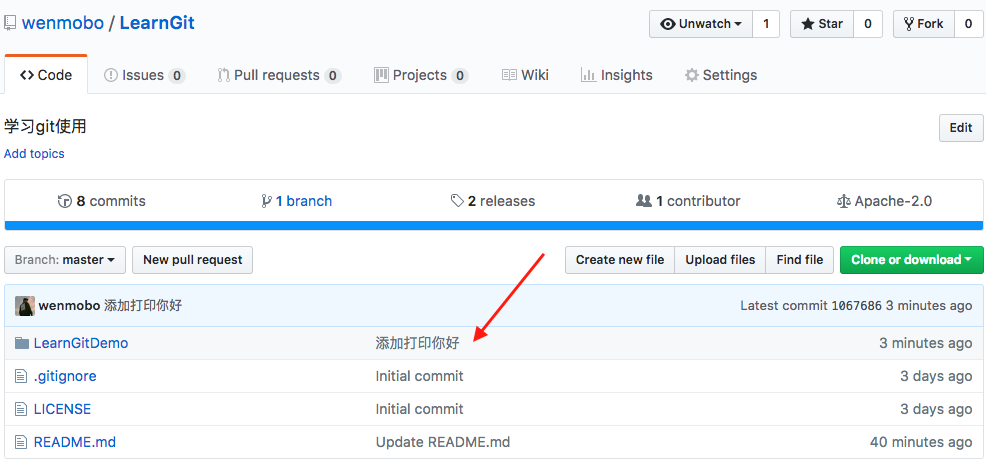View the 1 branch list

click(296, 201)
